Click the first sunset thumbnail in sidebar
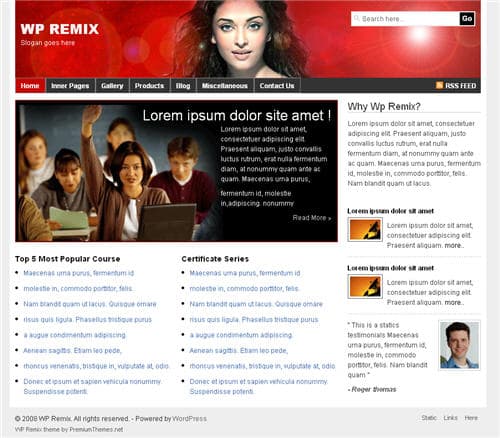 (x=365, y=229)
